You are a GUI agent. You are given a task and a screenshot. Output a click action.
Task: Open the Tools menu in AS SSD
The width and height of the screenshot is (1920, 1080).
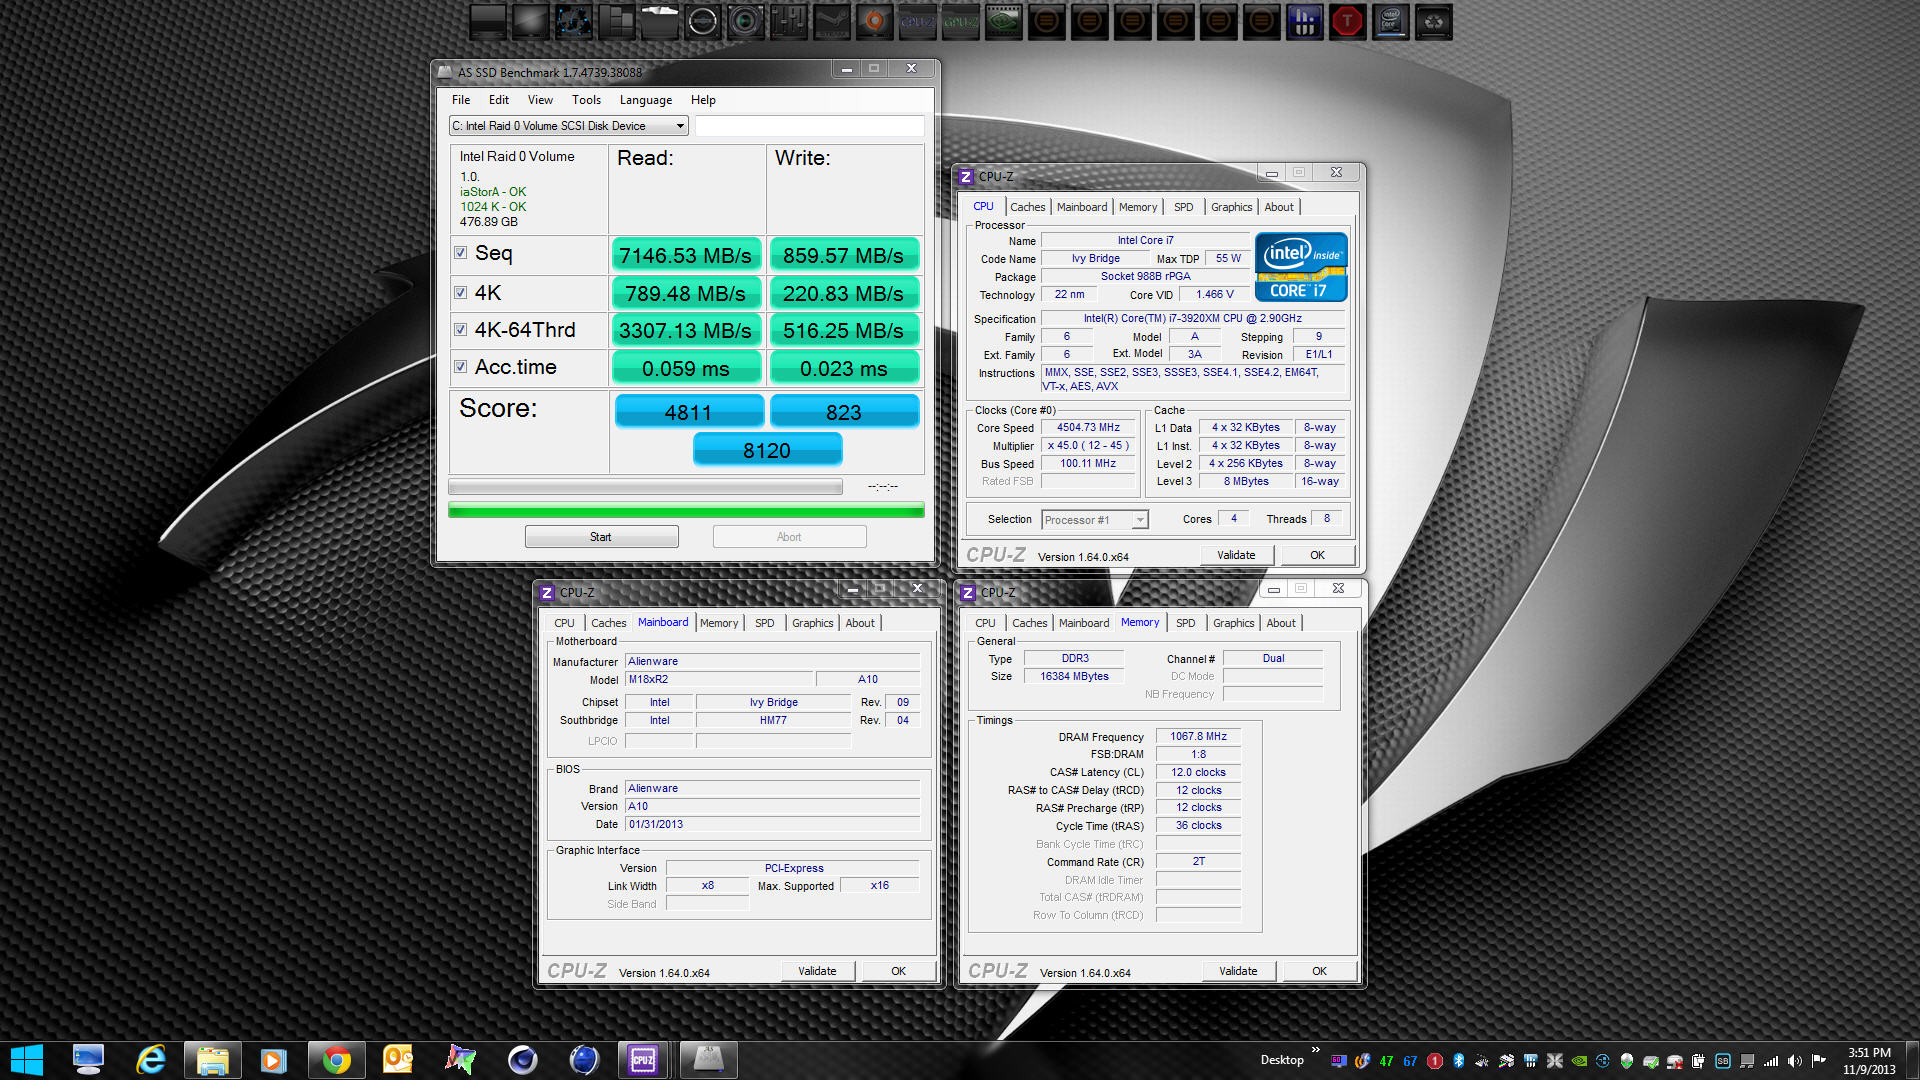[x=586, y=100]
